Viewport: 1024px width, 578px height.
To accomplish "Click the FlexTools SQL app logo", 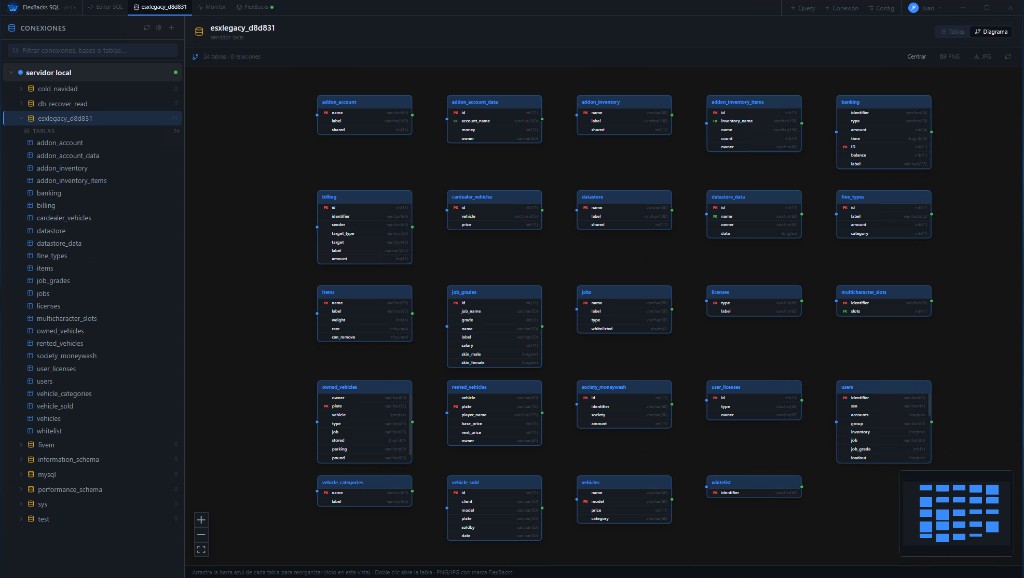I will [12, 7].
